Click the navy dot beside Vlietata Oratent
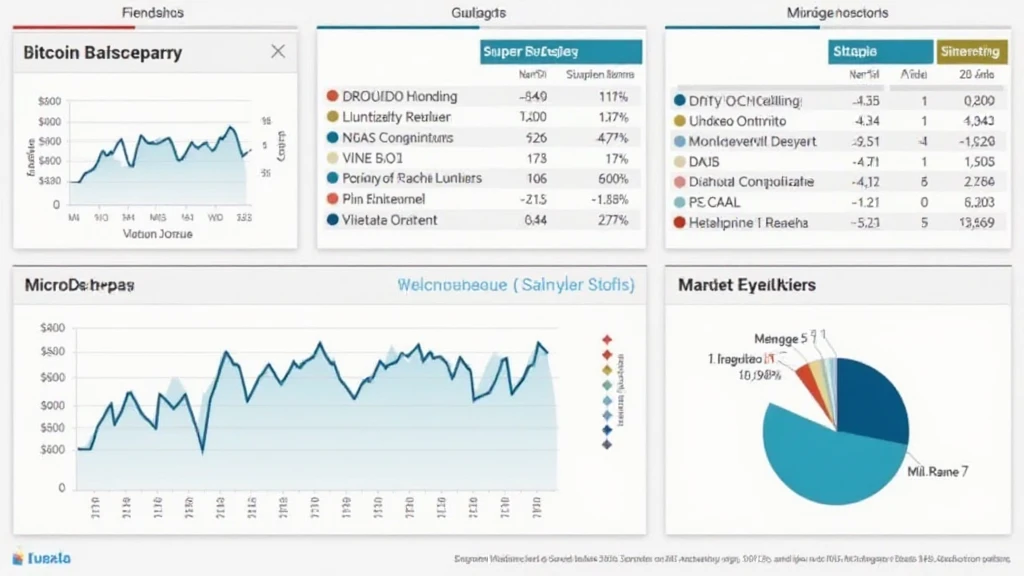 (x=332, y=220)
